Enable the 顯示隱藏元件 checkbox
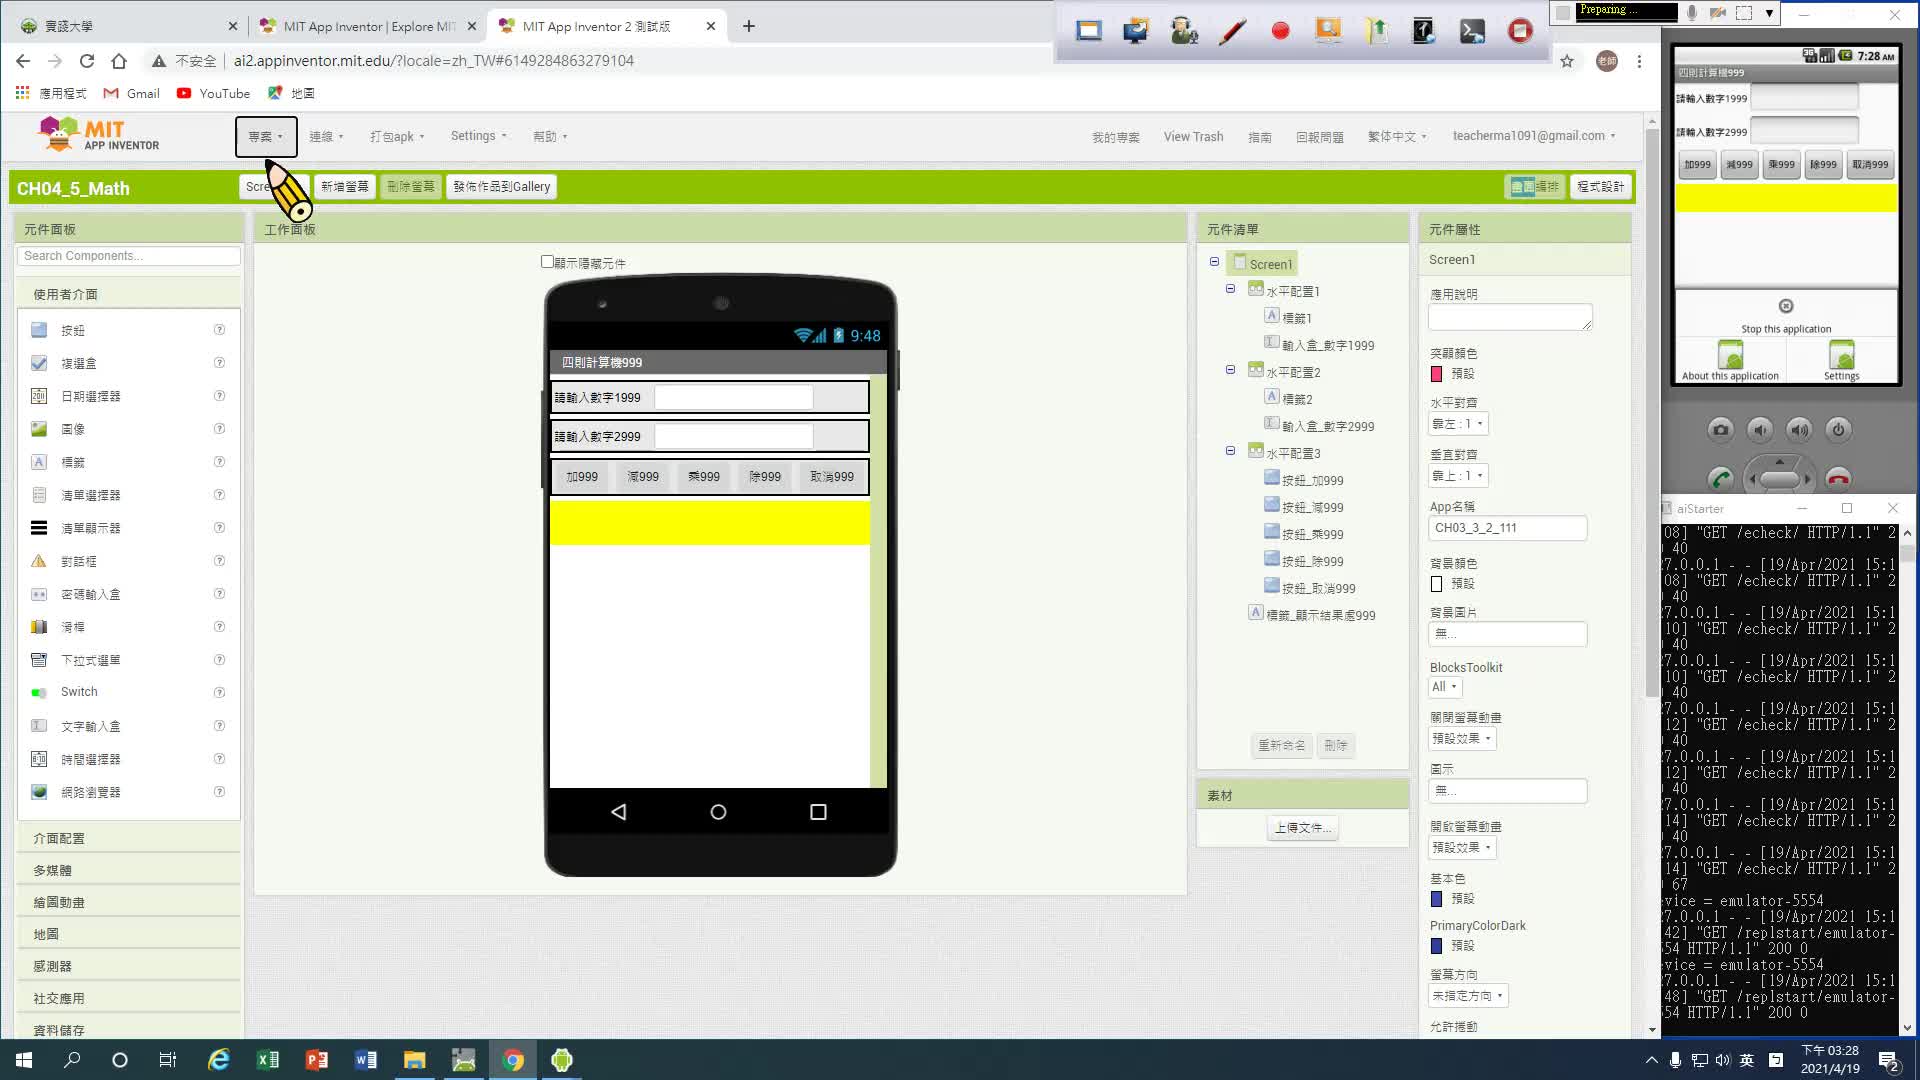The height and width of the screenshot is (1080, 1920). [x=547, y=262]
